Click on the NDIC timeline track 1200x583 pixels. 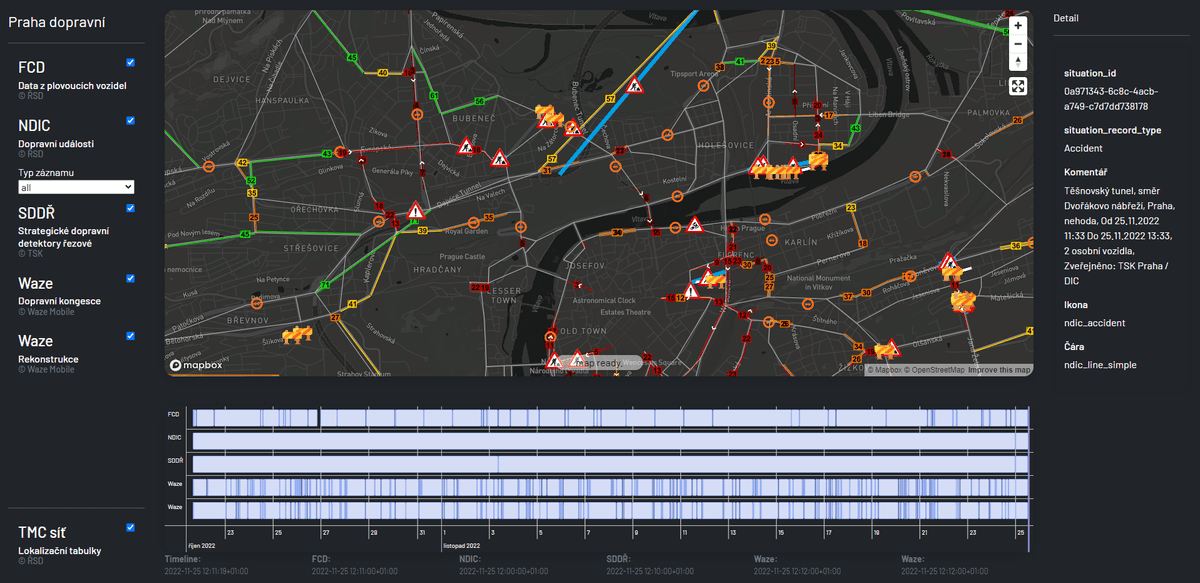(x=610, y=440)
